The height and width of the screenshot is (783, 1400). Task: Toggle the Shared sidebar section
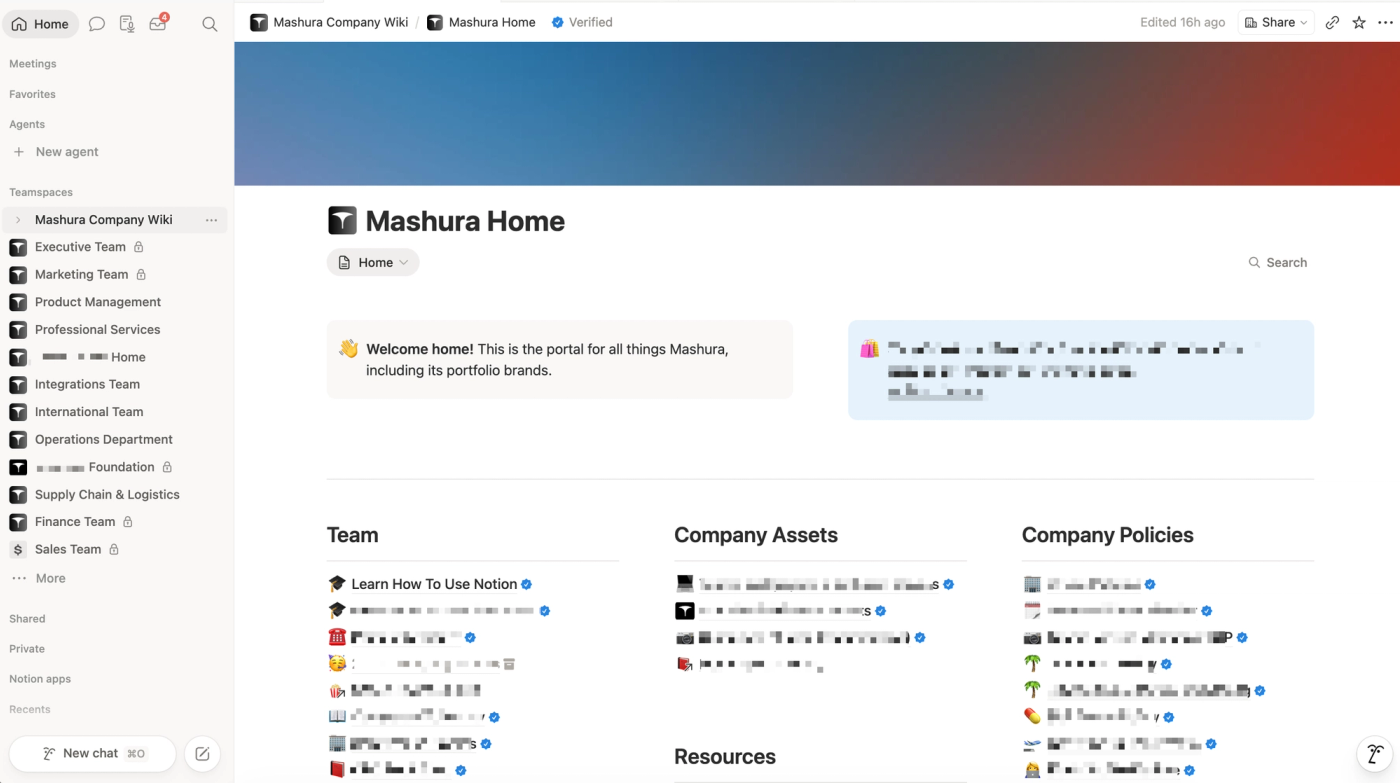(x=27, y=619)
